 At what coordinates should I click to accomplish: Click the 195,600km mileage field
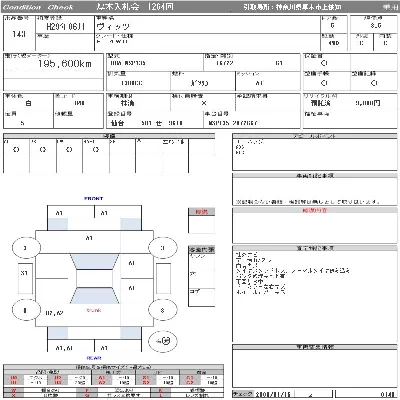65,63
